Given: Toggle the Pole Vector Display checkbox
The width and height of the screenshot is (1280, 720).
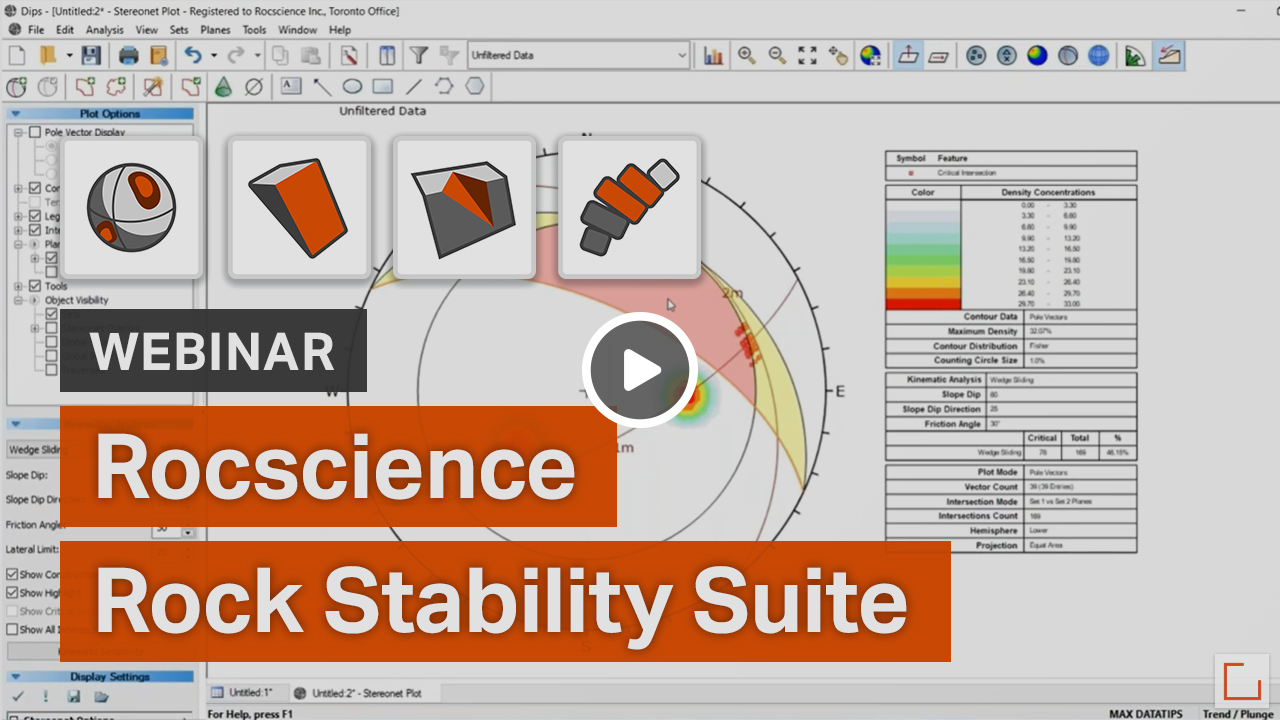Looking at the screenshot, I should 35,132.
